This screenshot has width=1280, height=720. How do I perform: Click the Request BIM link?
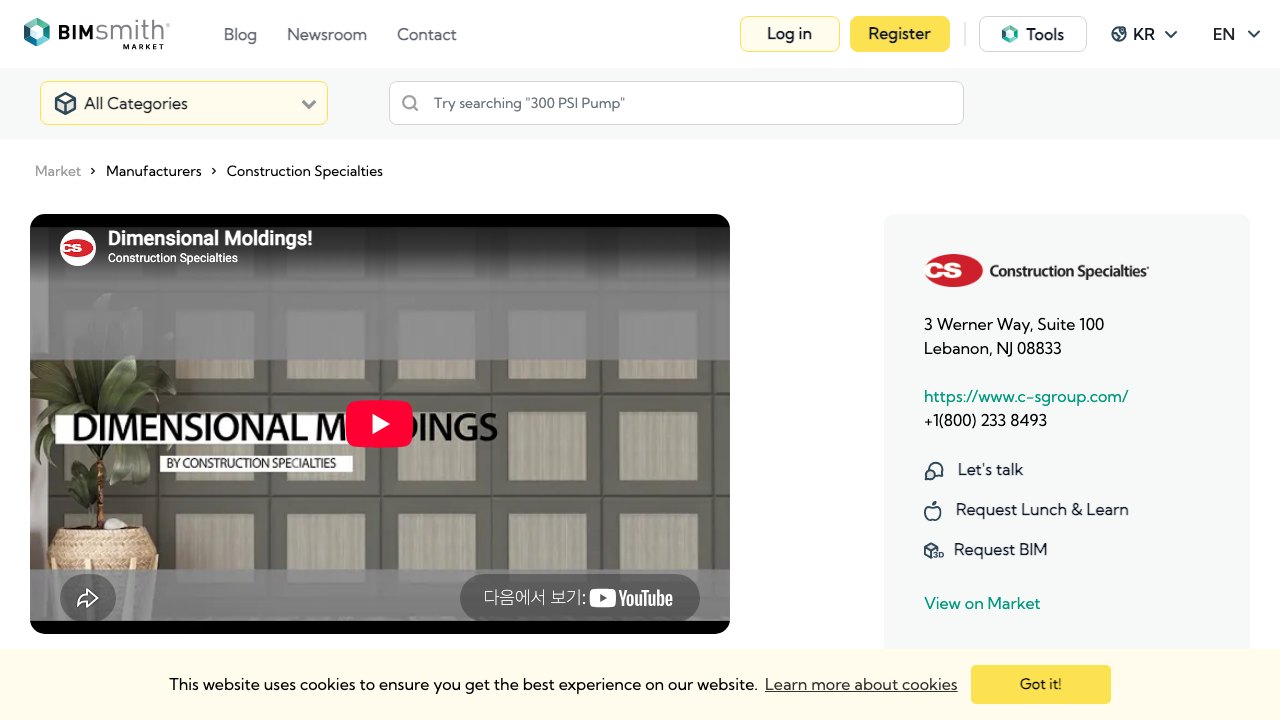(1000, 549)
